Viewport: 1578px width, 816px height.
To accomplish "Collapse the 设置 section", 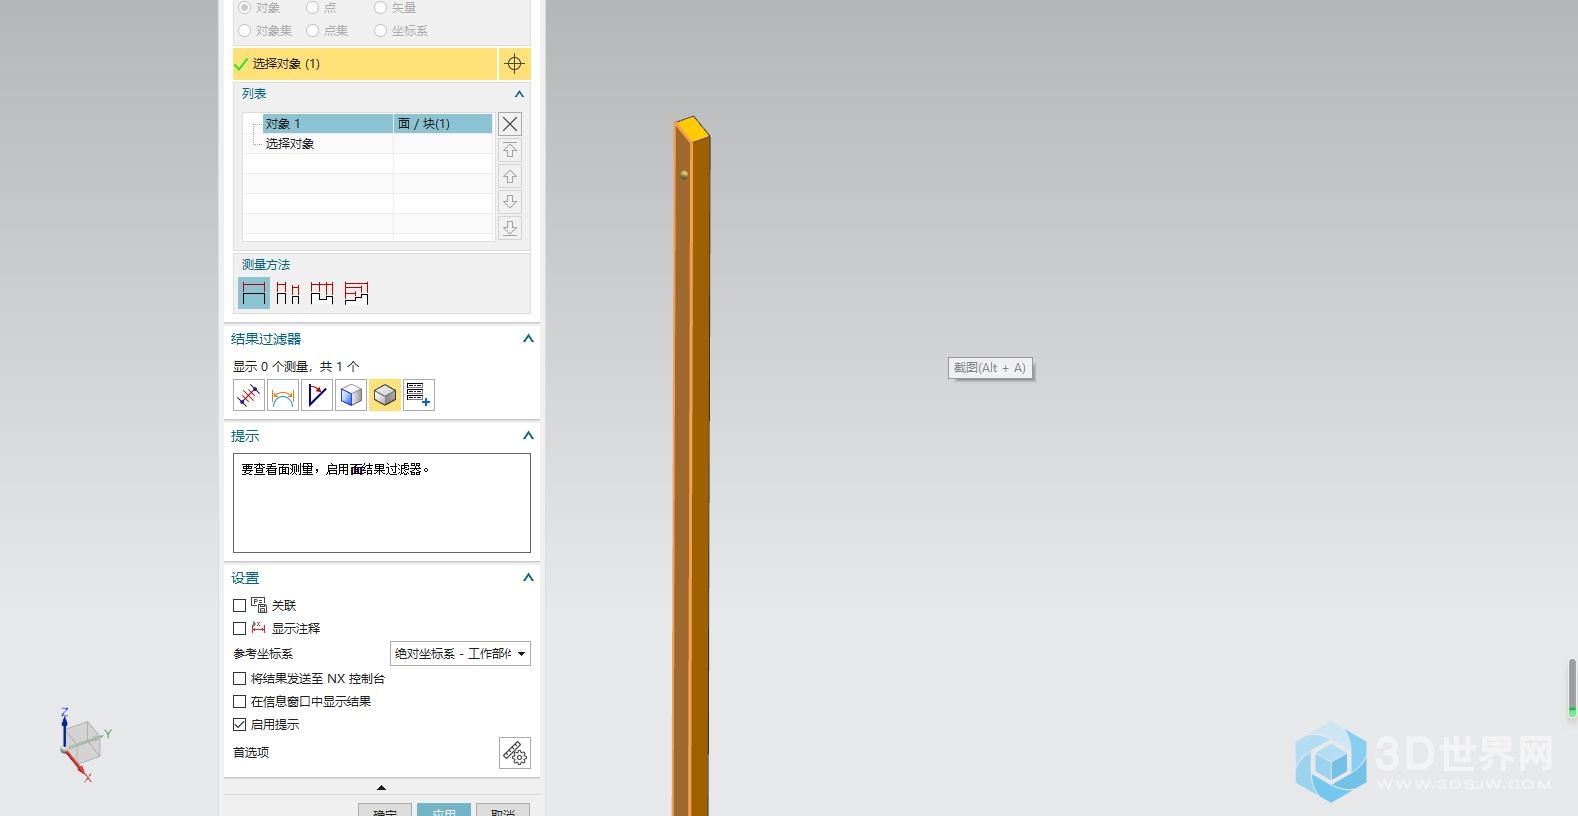I will pos(528,578).
